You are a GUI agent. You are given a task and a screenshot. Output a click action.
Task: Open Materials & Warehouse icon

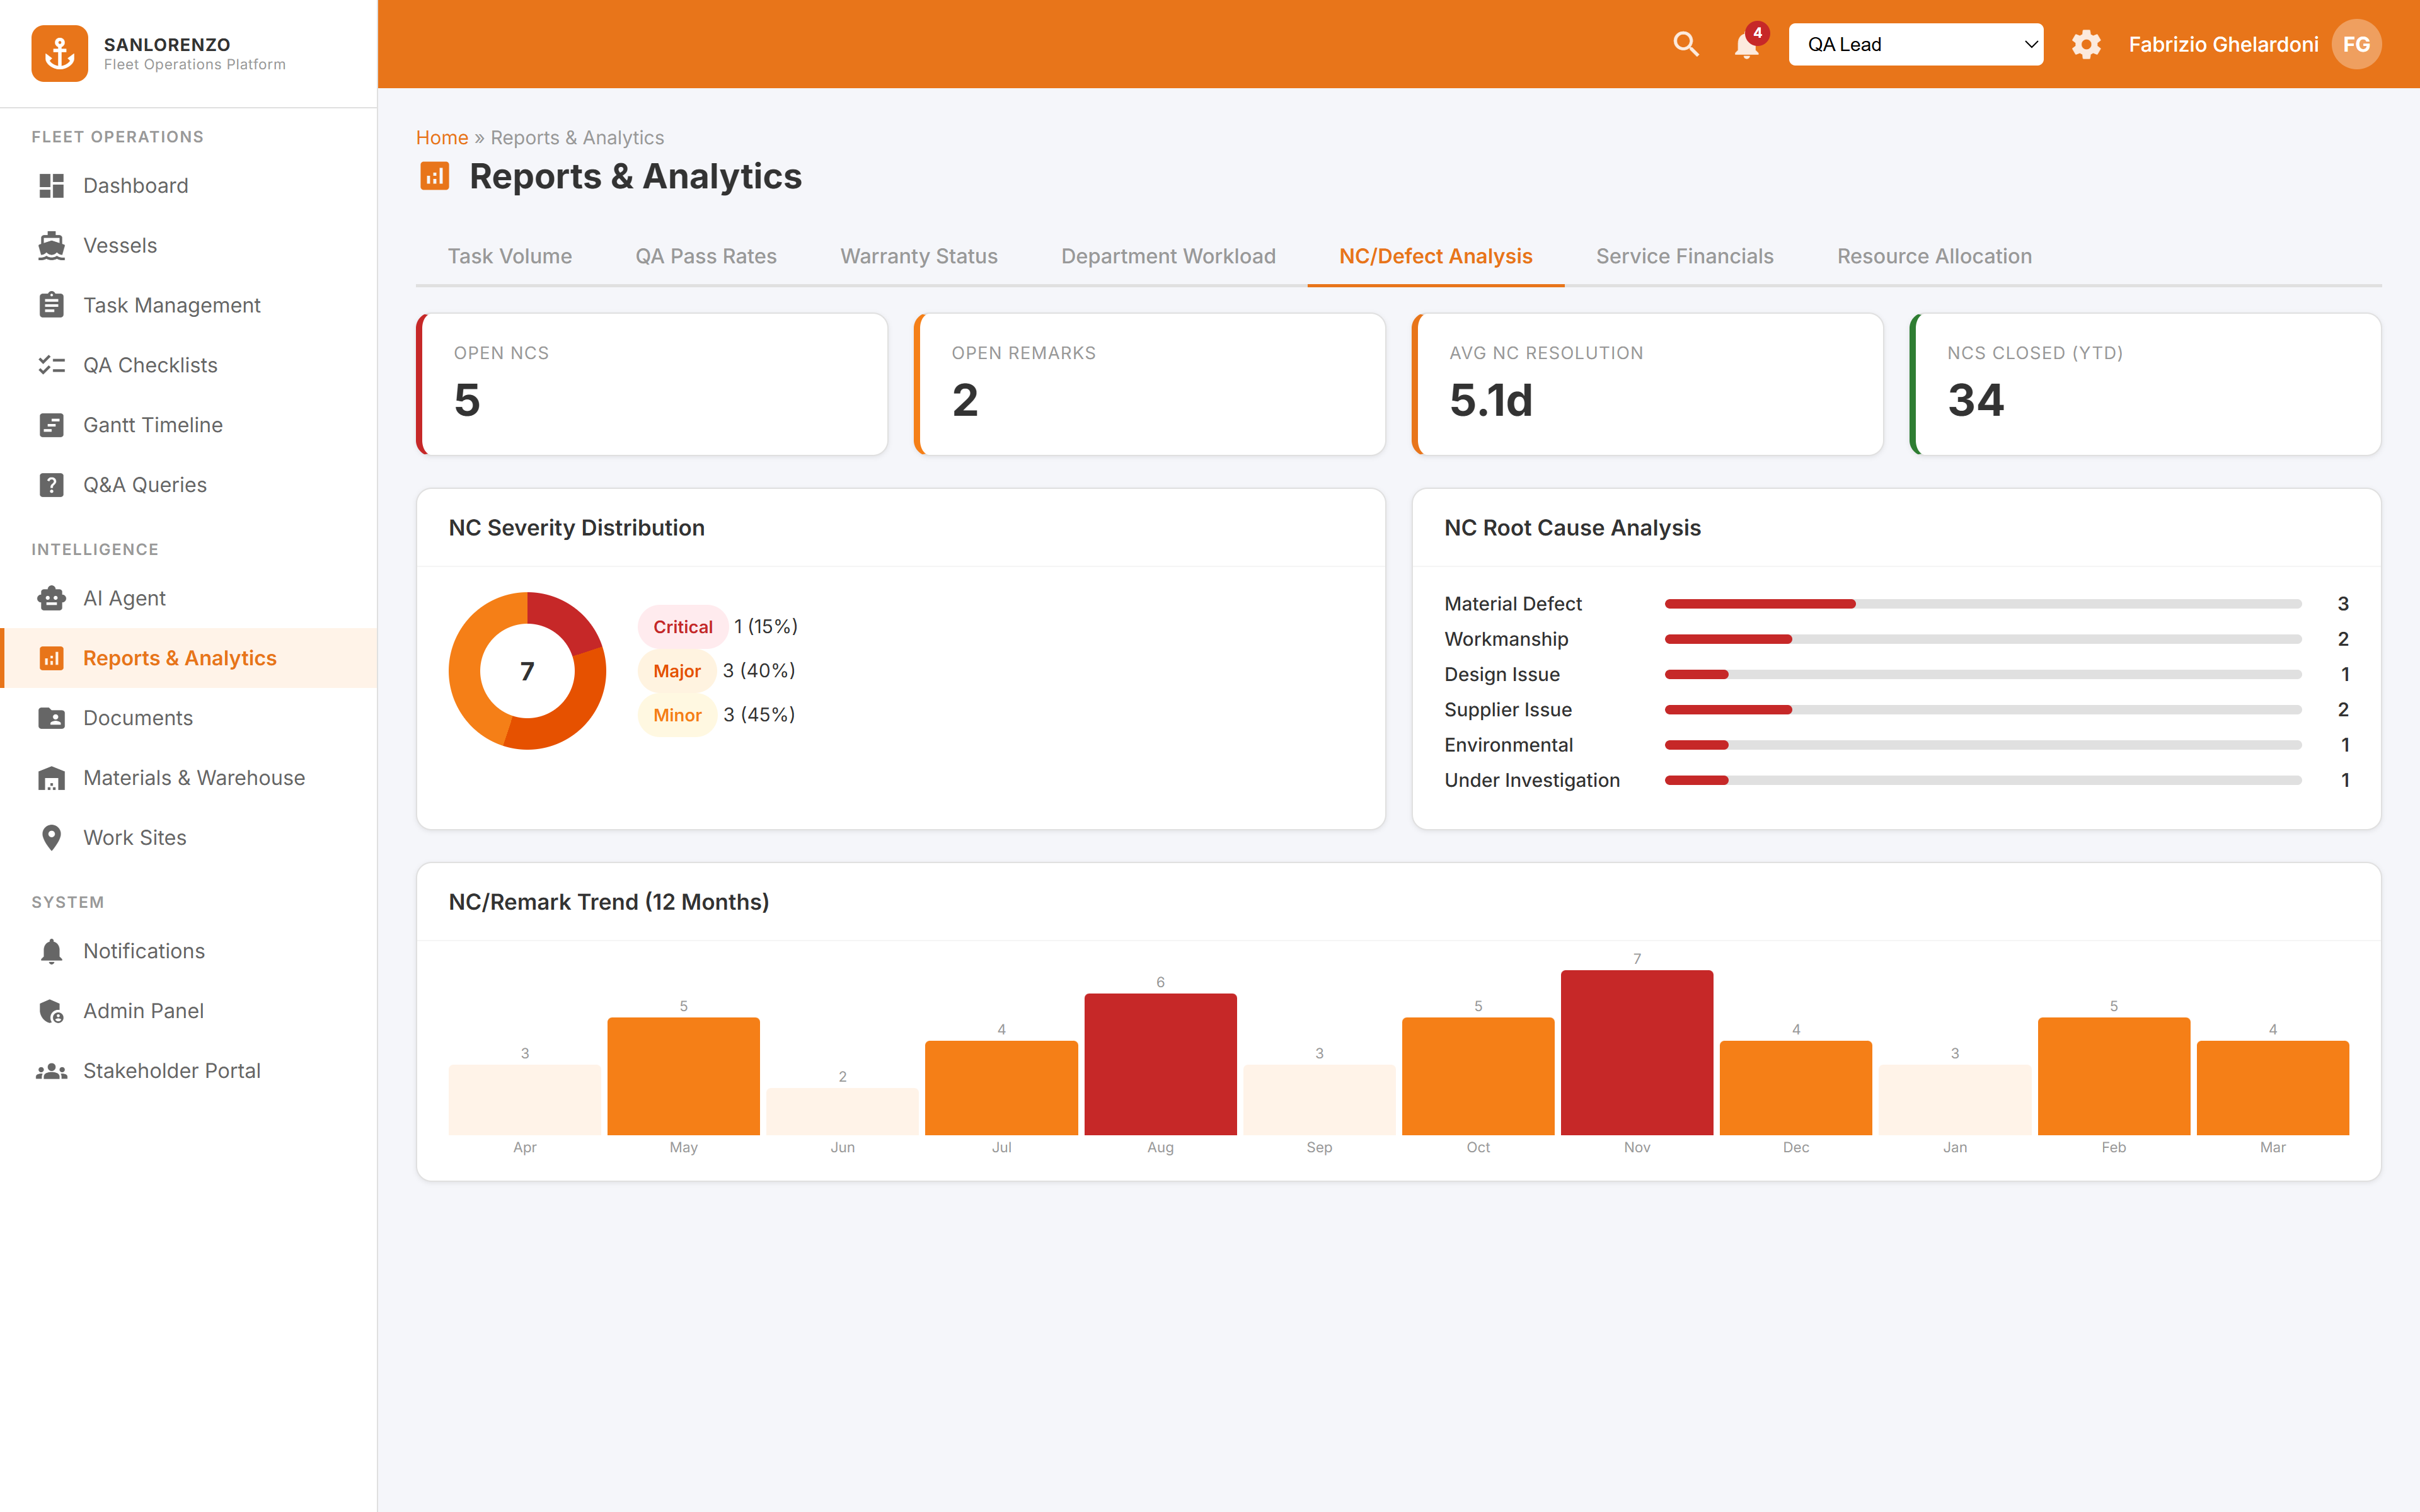(x=51, y=778)
